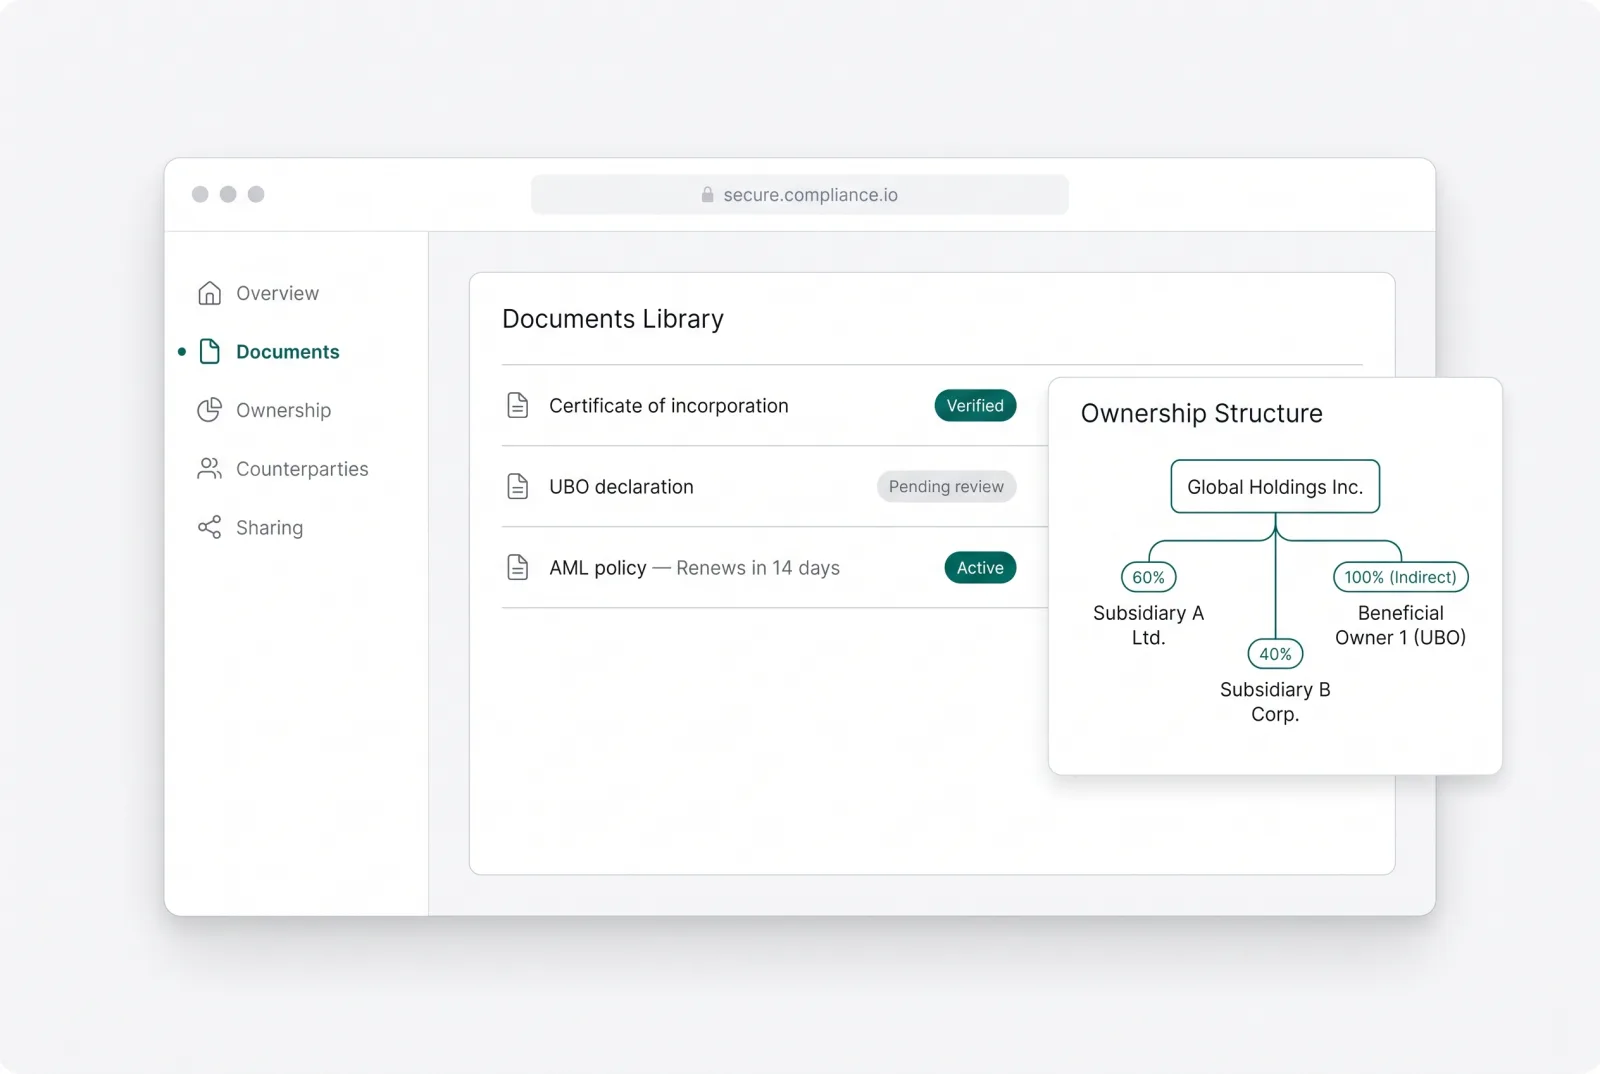
Task: Click the Ownership Structure heading
Action: (x=1201, y=413)
